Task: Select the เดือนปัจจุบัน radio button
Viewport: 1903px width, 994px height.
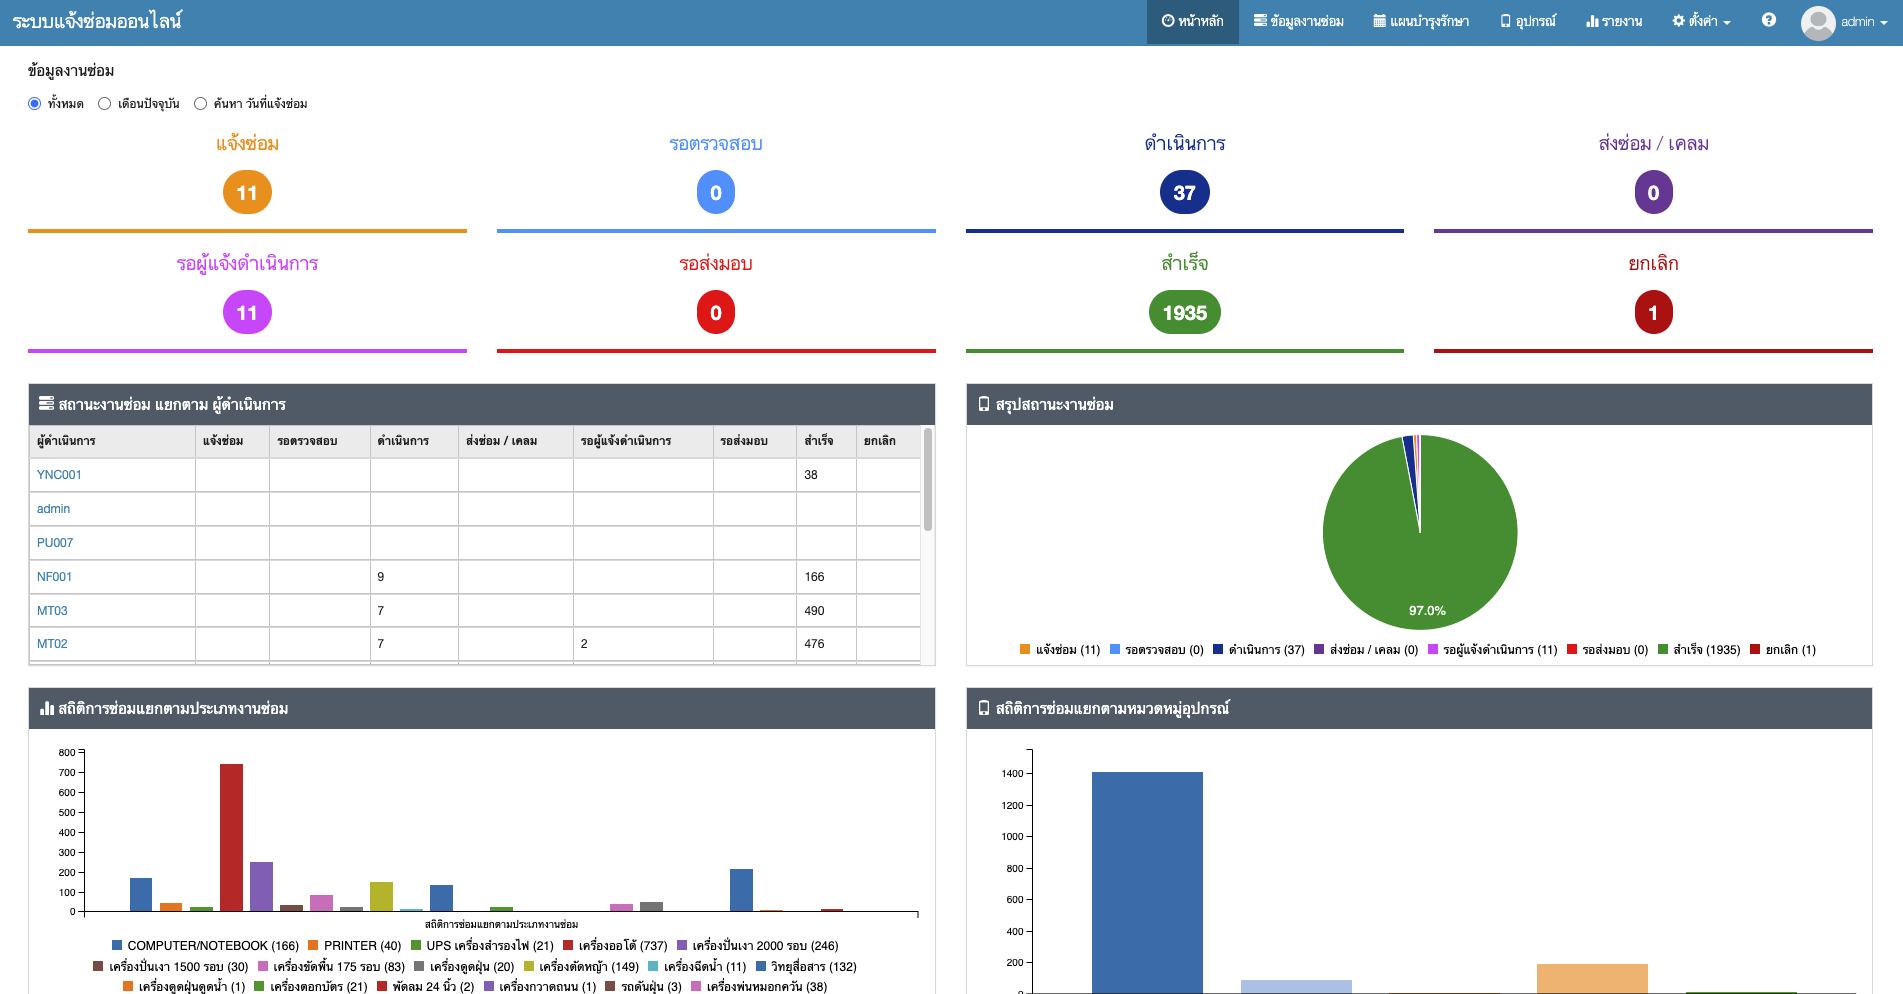Action: 104,103
